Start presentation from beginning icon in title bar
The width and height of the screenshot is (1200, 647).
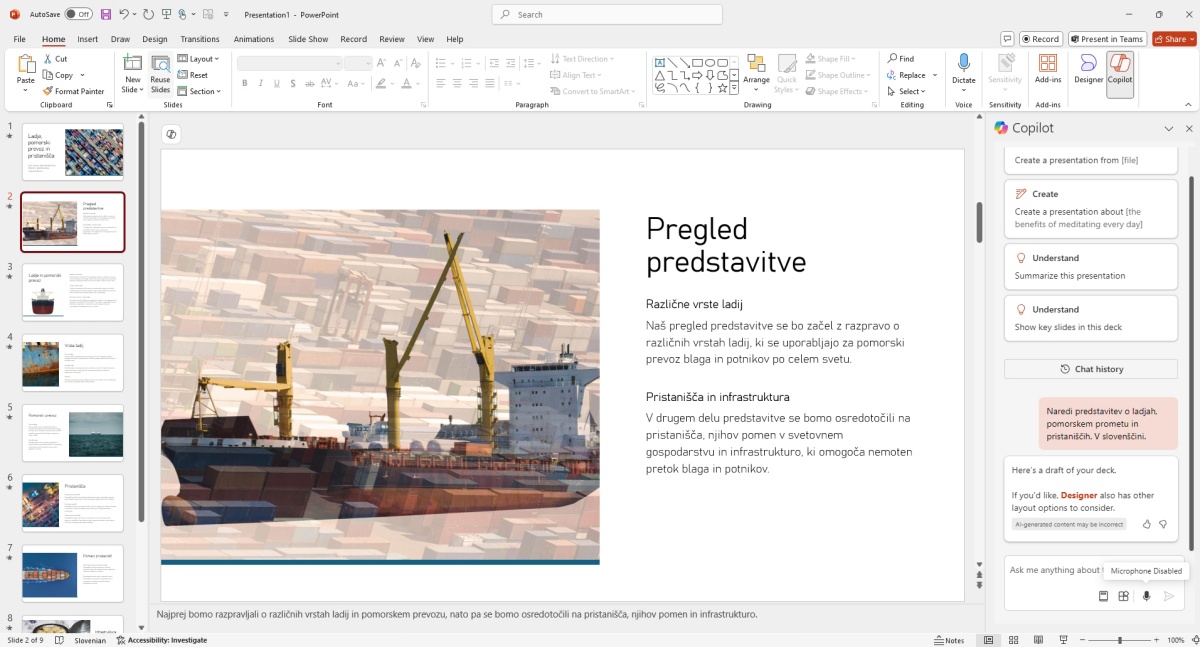(166, 14)
